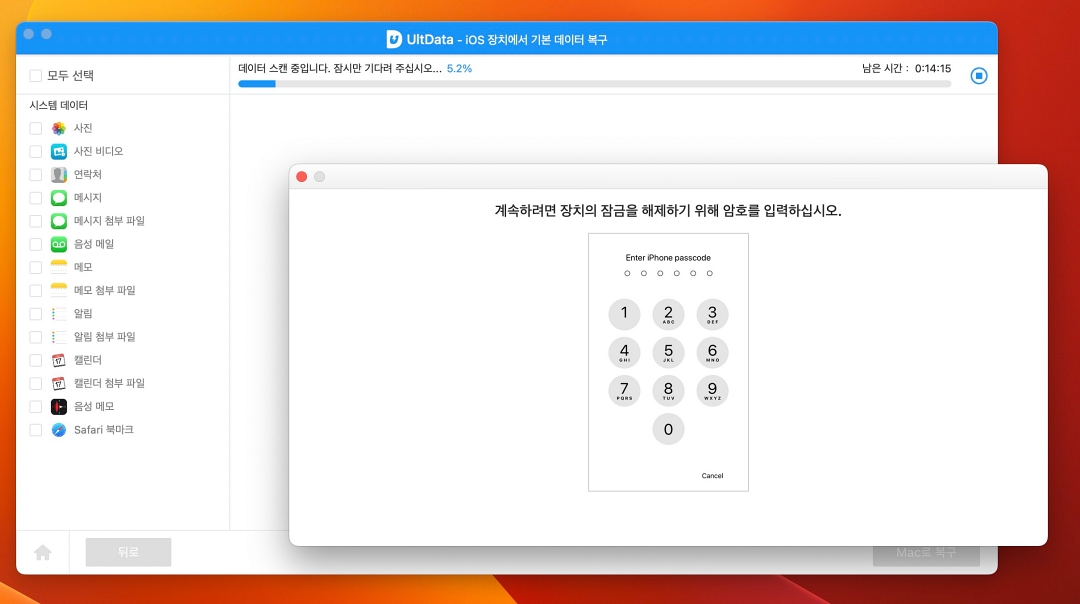Click the passcode prompt heading in the dialog
1080x604 pixels.
[x=668, y=211]
